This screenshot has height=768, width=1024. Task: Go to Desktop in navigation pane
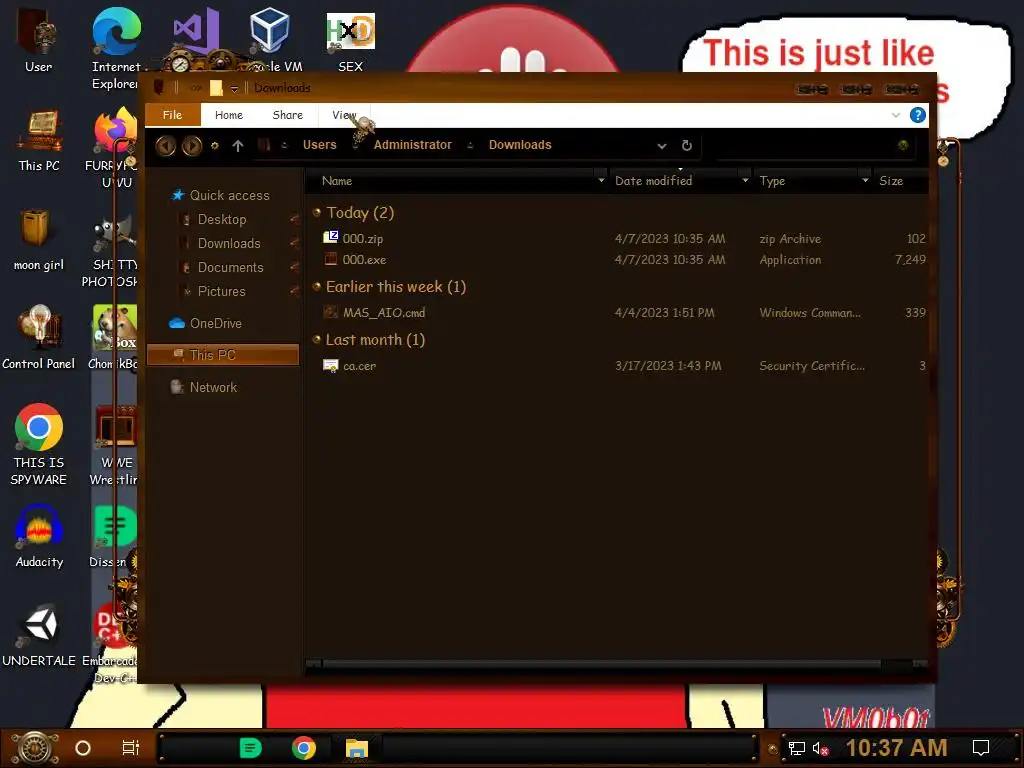[x=222, y=219]
